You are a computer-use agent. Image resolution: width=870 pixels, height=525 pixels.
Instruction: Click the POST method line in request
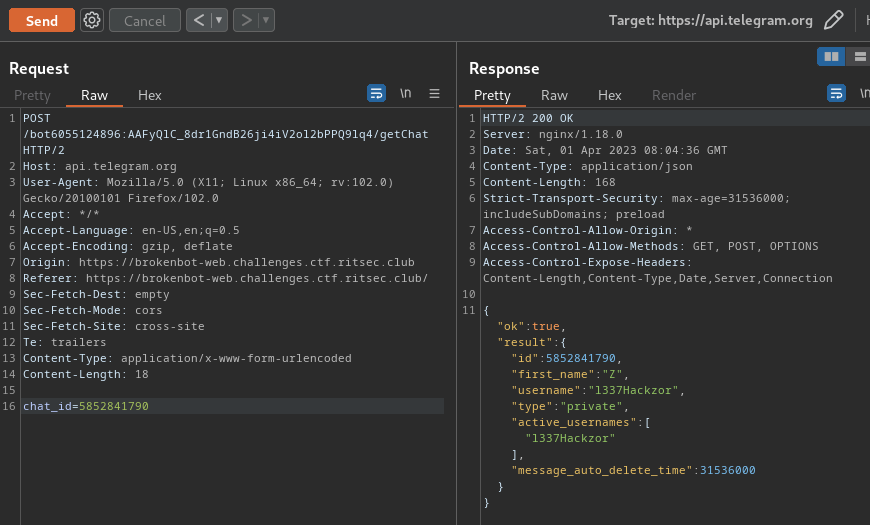coord(37,118)
